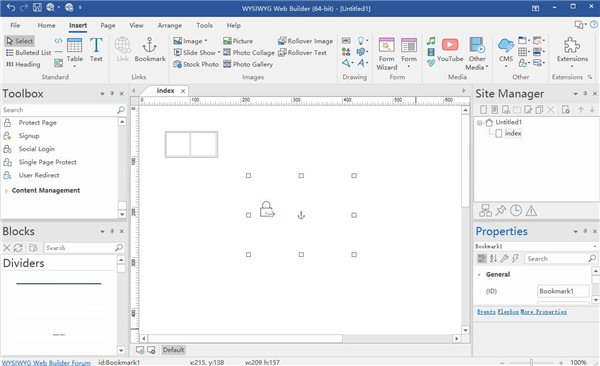
Task: Pin the Properties panel
Action: (585, 231)
